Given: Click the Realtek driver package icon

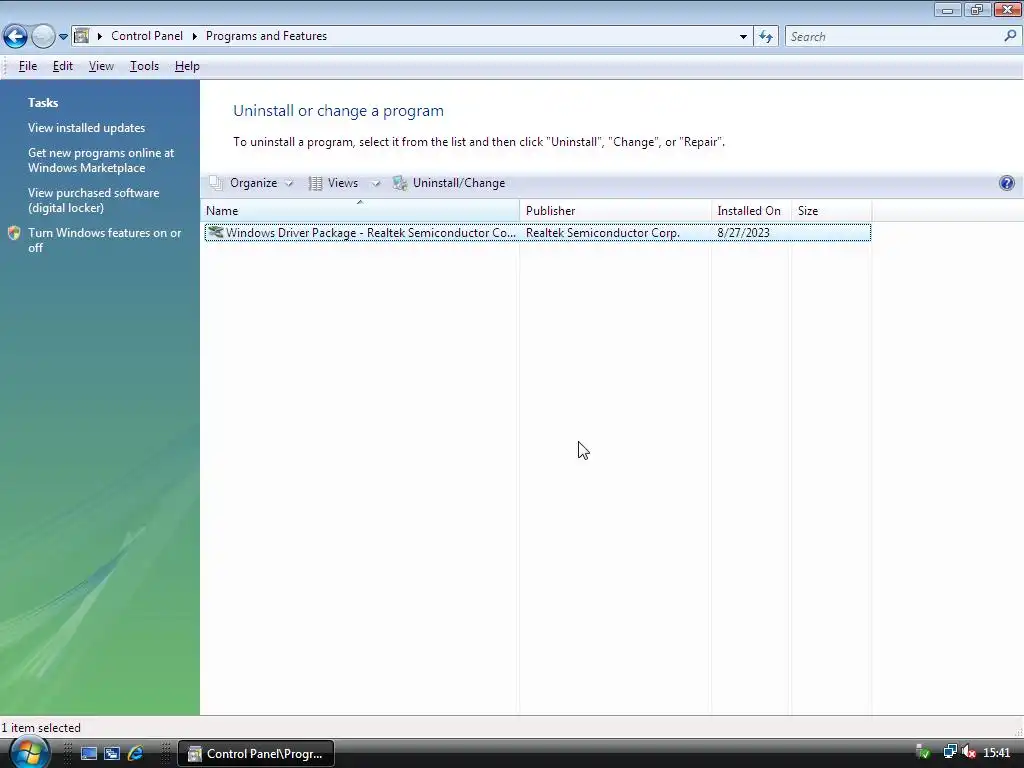Looking at the screenshot, I should [215, 232].
